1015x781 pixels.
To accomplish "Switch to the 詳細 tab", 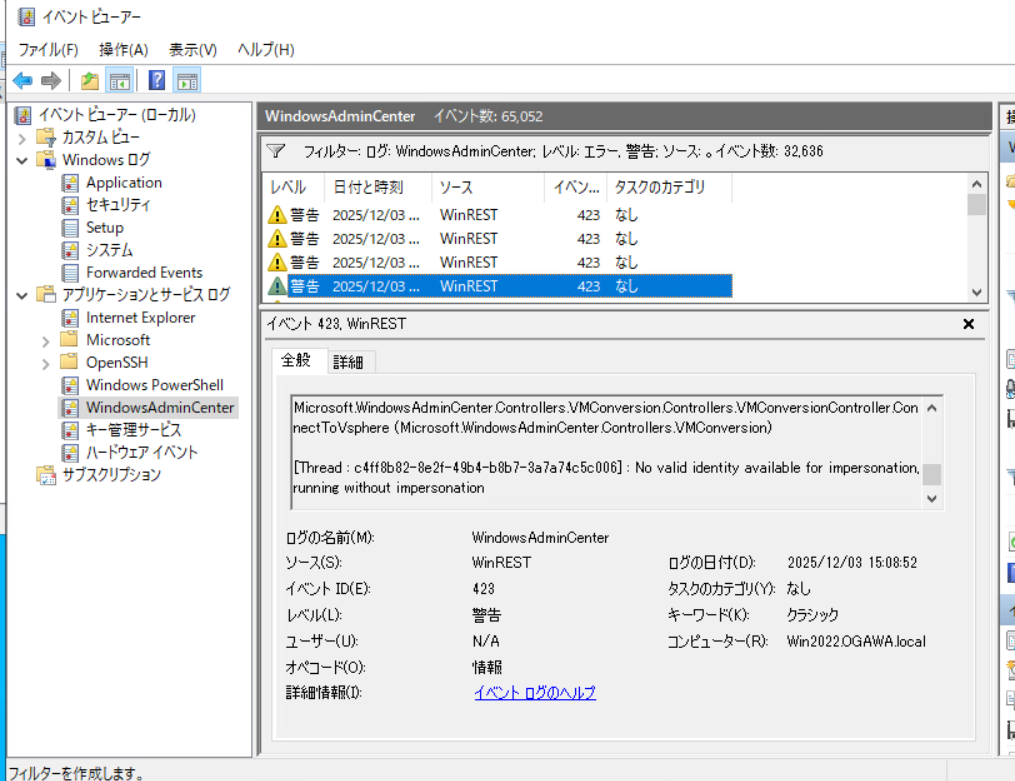I will point(348,362).
